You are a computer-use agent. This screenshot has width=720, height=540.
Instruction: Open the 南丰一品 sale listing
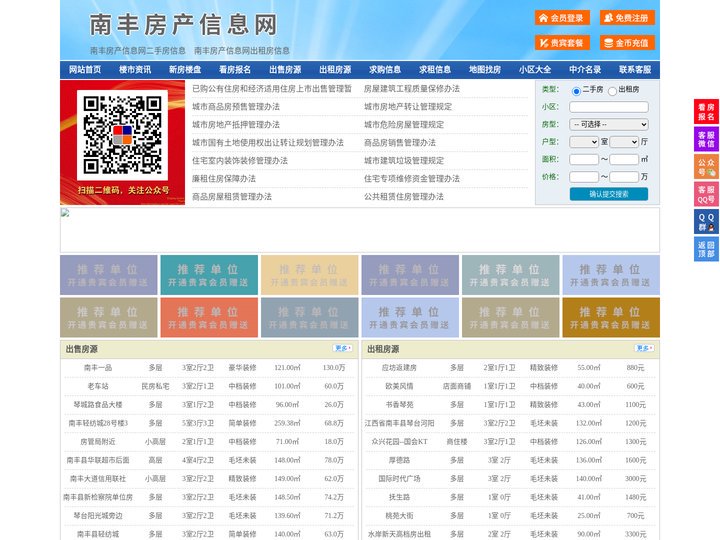[98, 368]
